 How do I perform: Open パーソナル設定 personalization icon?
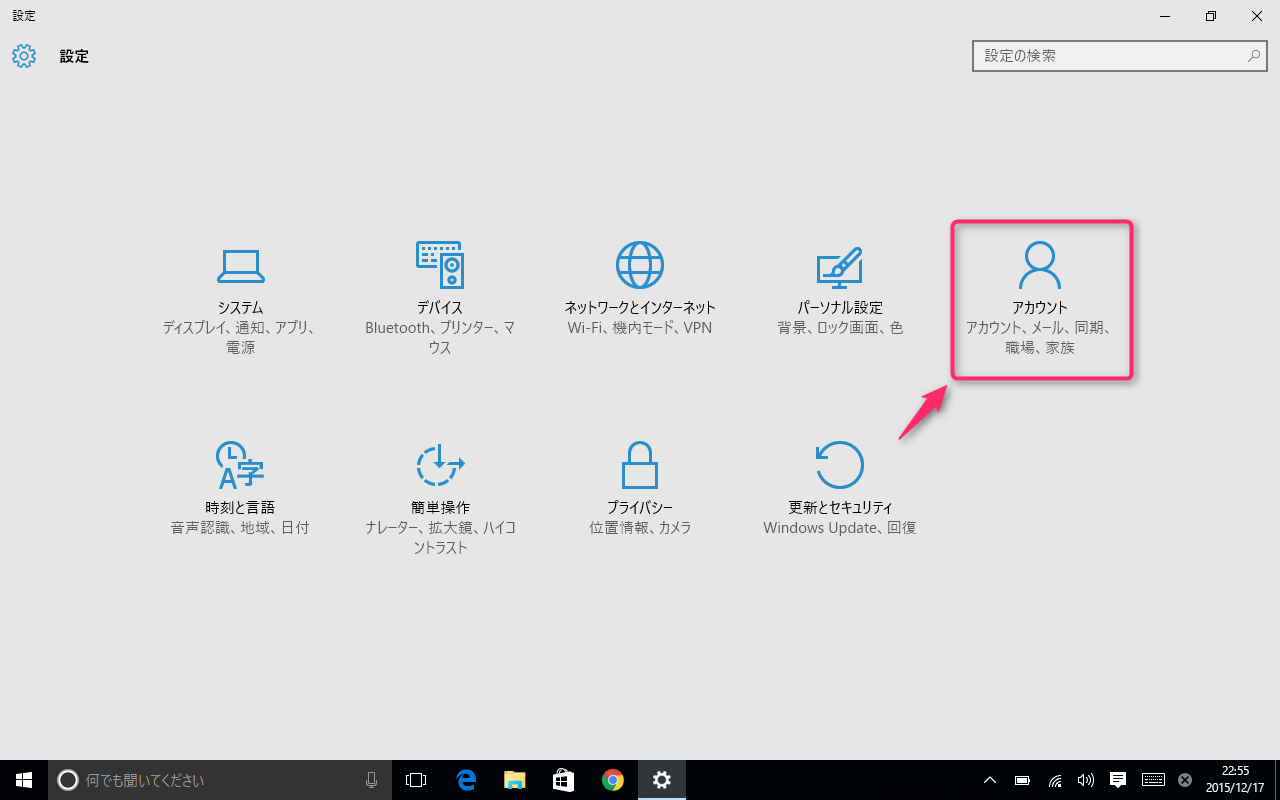[840, 266]
